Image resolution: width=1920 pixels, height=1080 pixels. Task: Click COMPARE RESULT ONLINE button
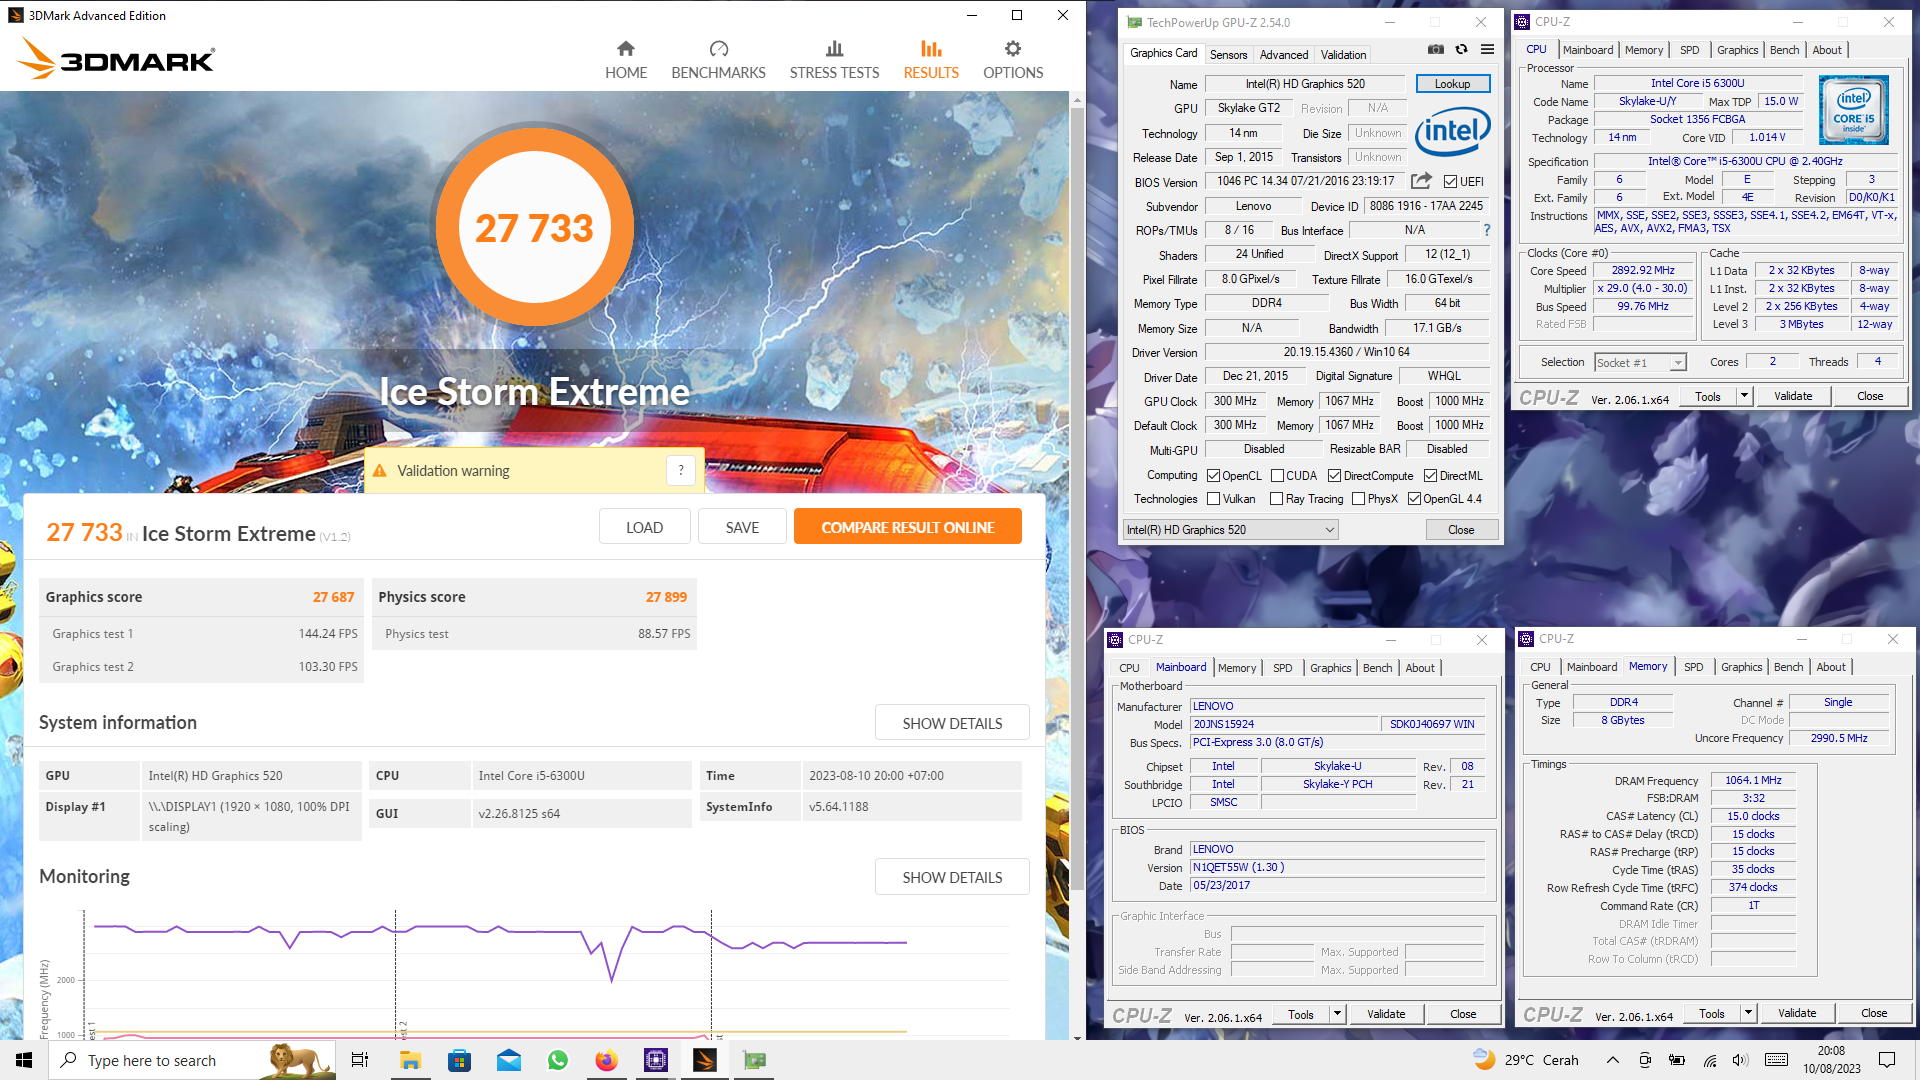pos(907,527)
